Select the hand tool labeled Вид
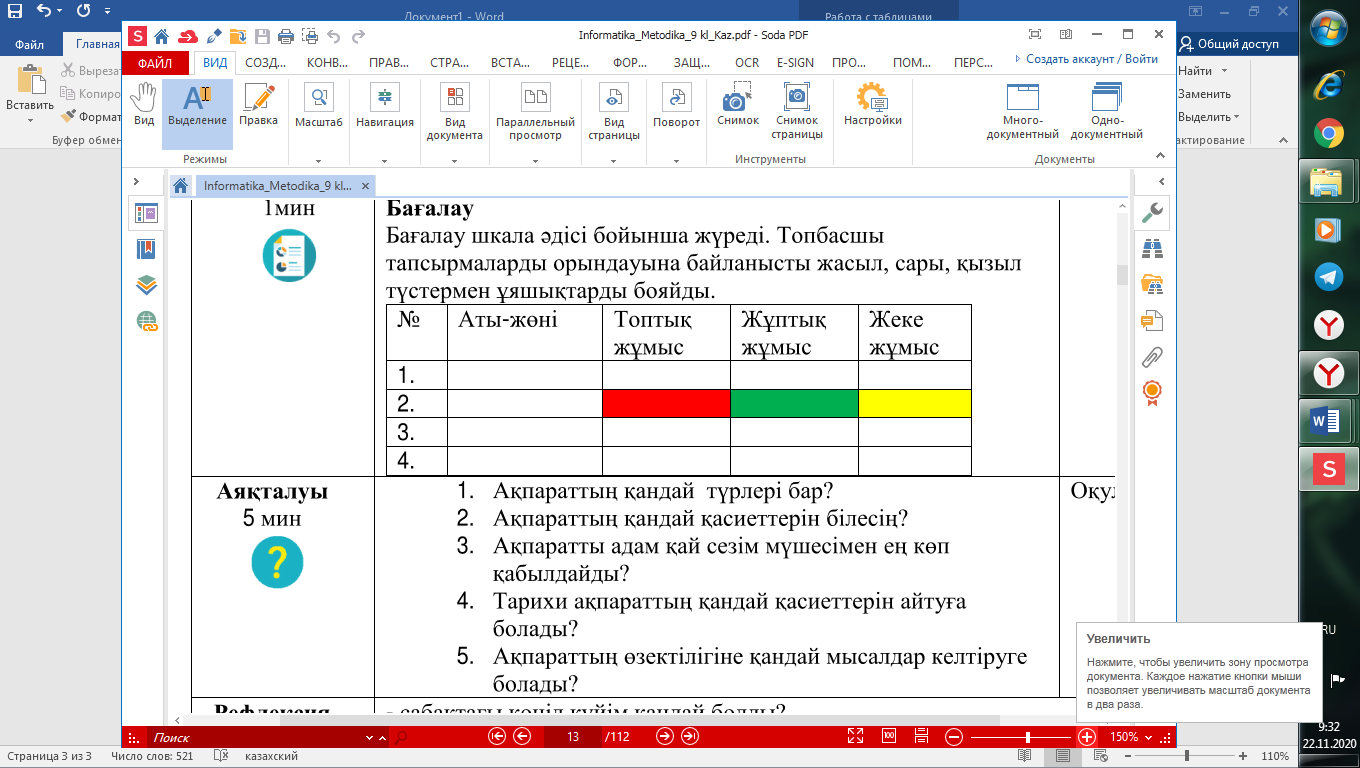Screen dimensions: 1360x768 [144, 105]
